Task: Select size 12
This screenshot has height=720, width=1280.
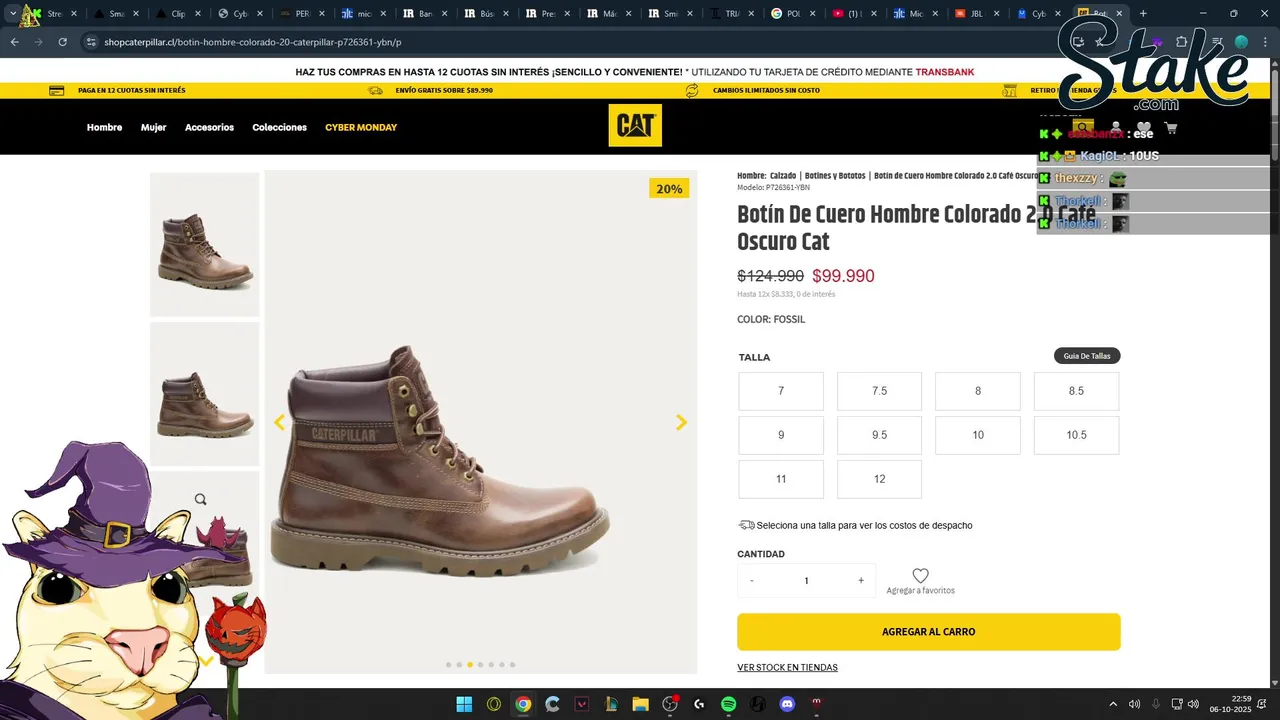Action: 879,479
